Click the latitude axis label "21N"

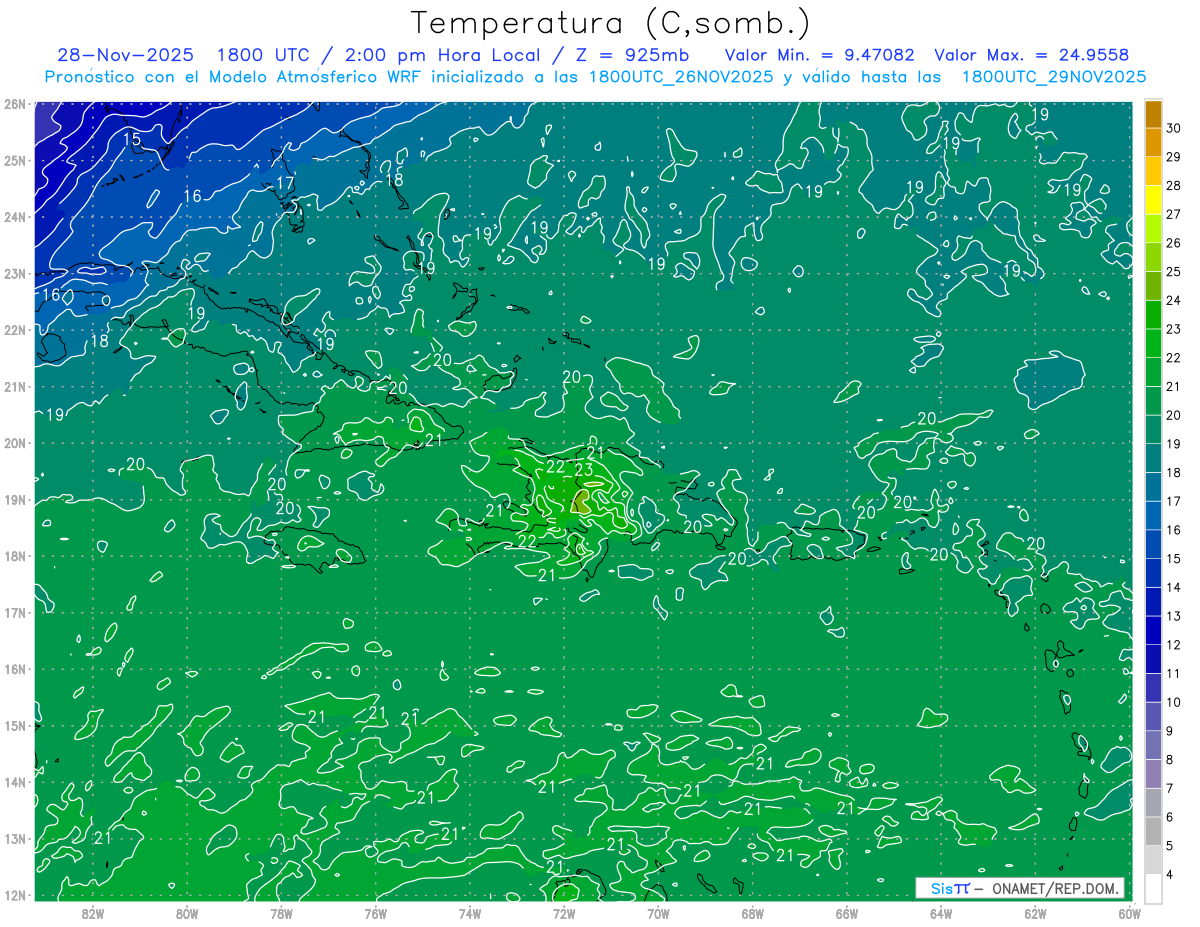pos(15,386)
